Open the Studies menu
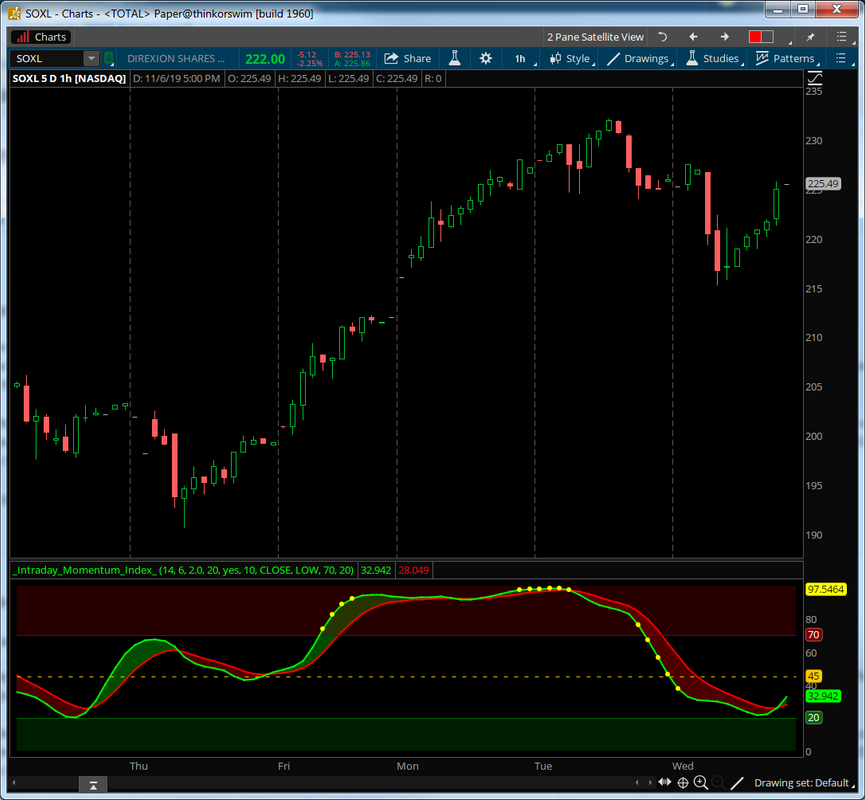 coord(714,58)
